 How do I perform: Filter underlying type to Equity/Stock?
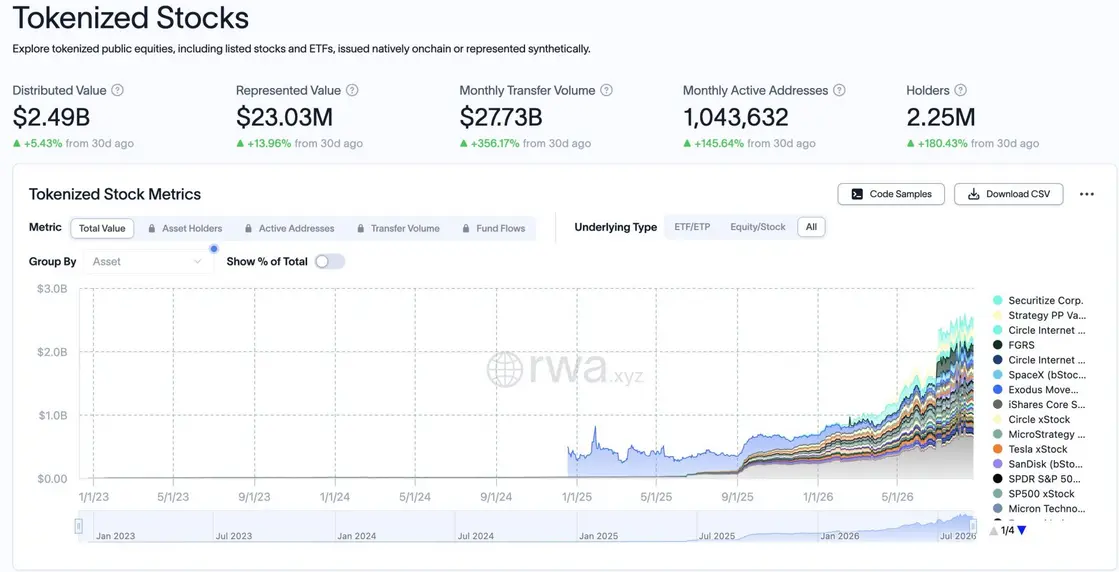click(758, 227)
